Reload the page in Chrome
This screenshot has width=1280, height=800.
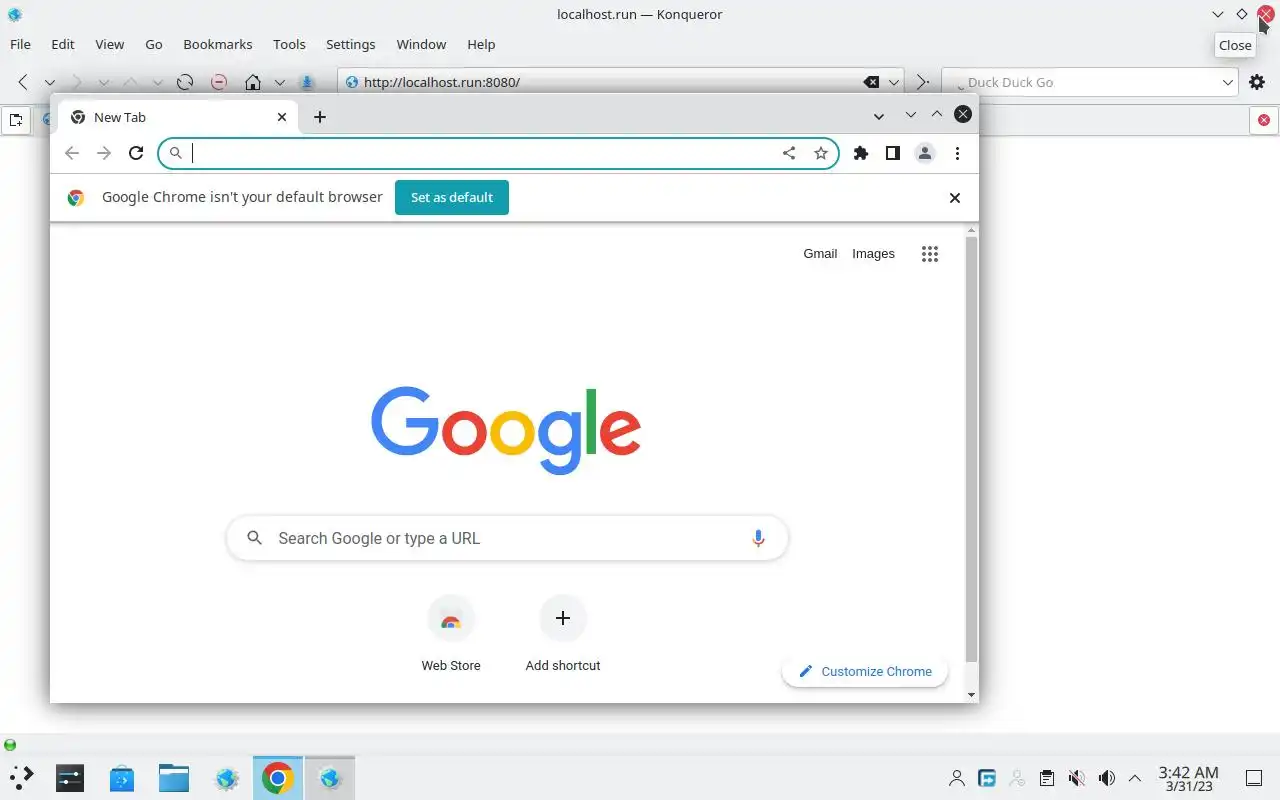(x=136, y=153)
